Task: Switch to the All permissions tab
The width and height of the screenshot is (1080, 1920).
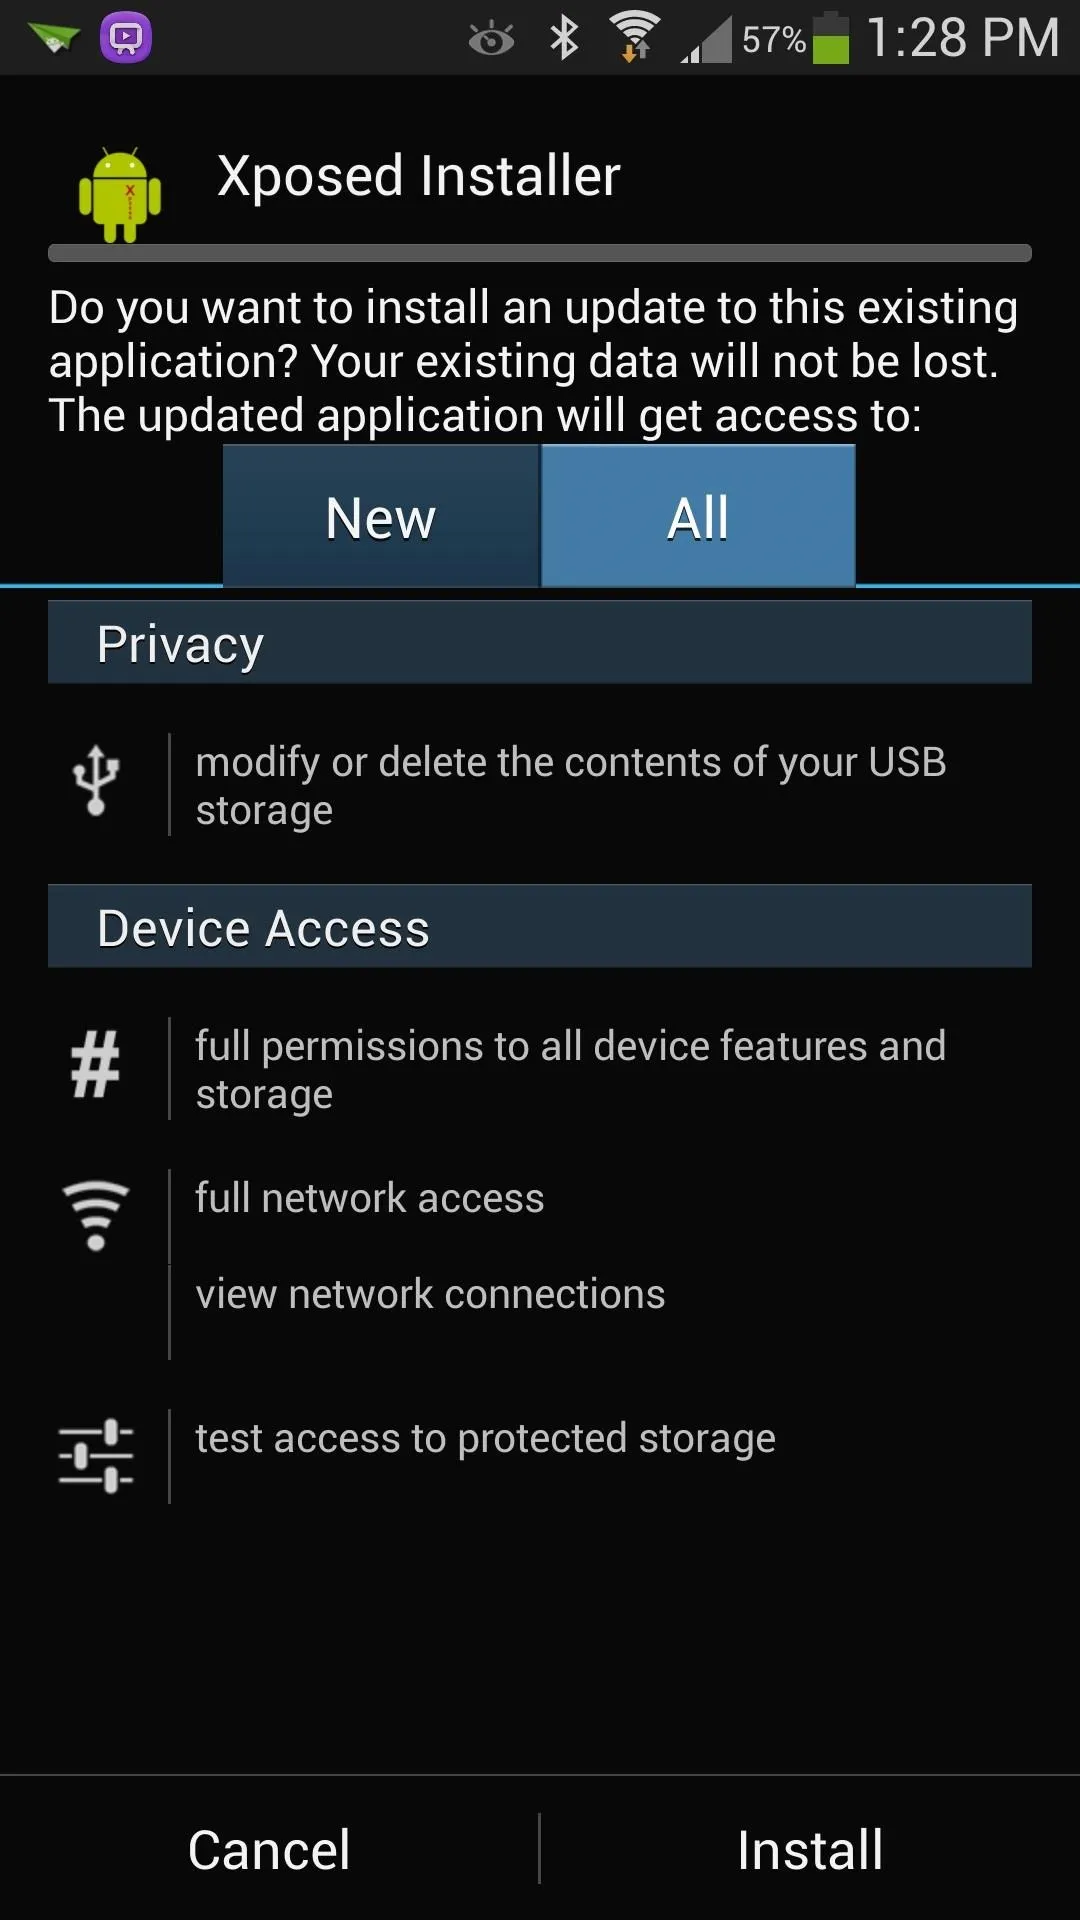Action: 698,516
